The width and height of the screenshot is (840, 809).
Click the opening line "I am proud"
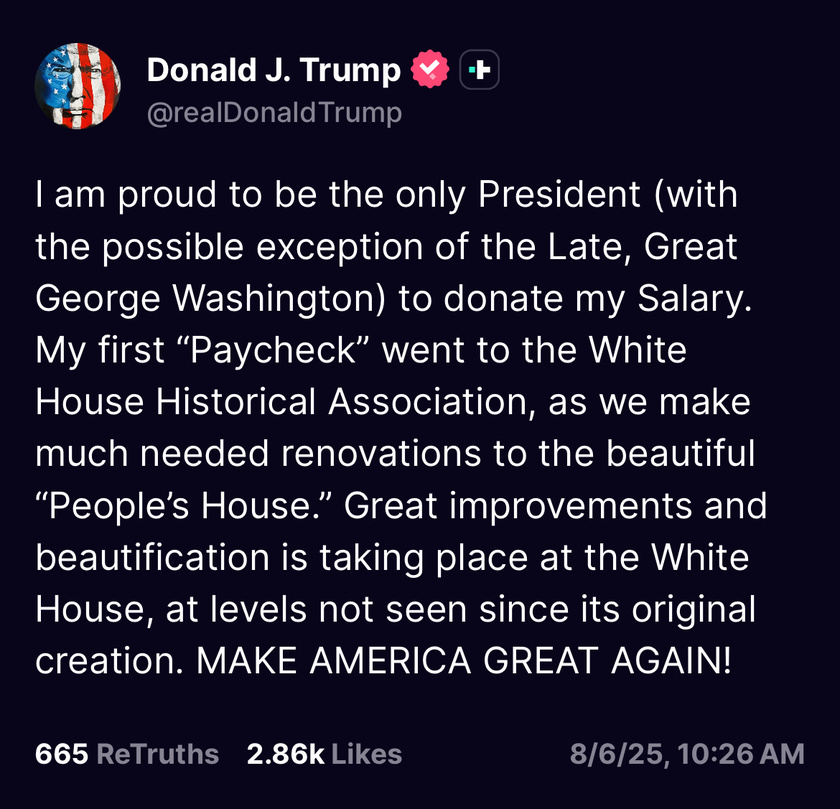pos(126,195)
